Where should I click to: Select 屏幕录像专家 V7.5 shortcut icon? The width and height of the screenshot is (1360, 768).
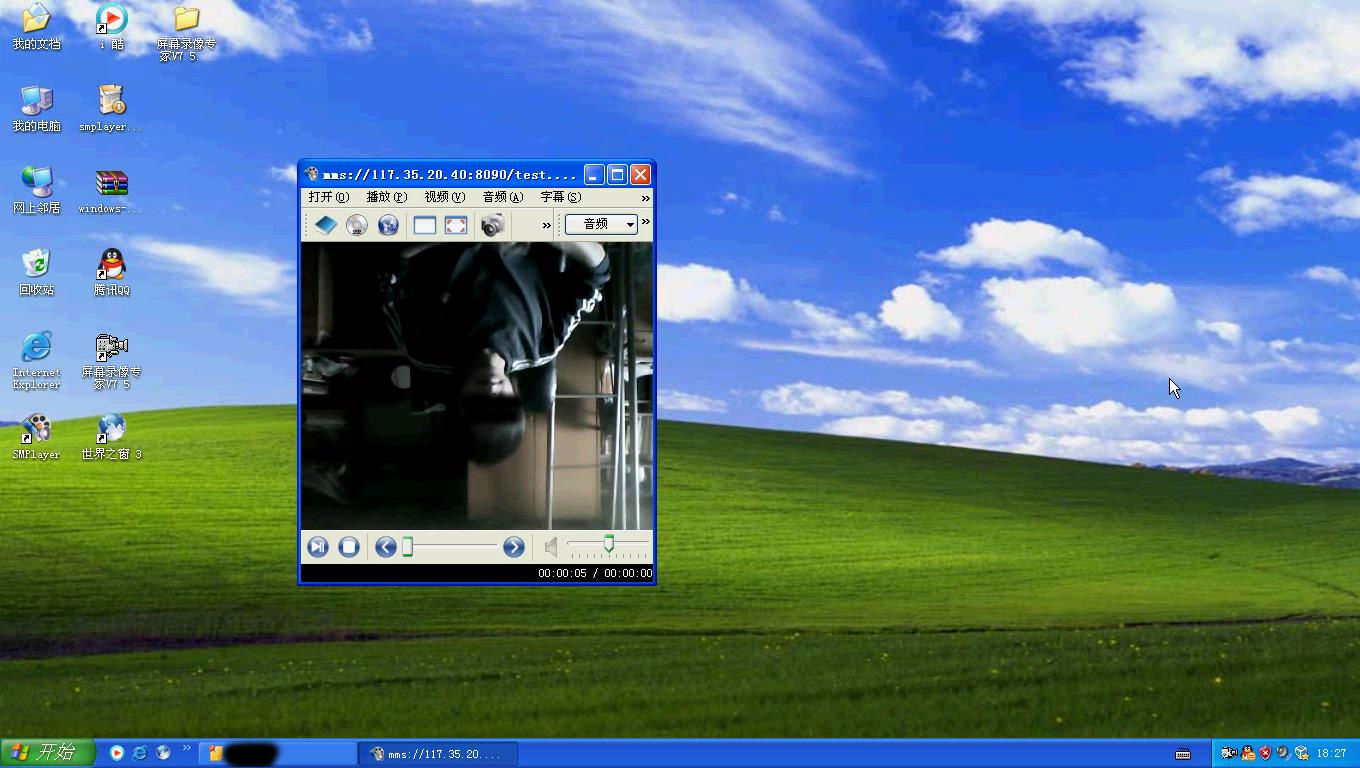point(111,360)
